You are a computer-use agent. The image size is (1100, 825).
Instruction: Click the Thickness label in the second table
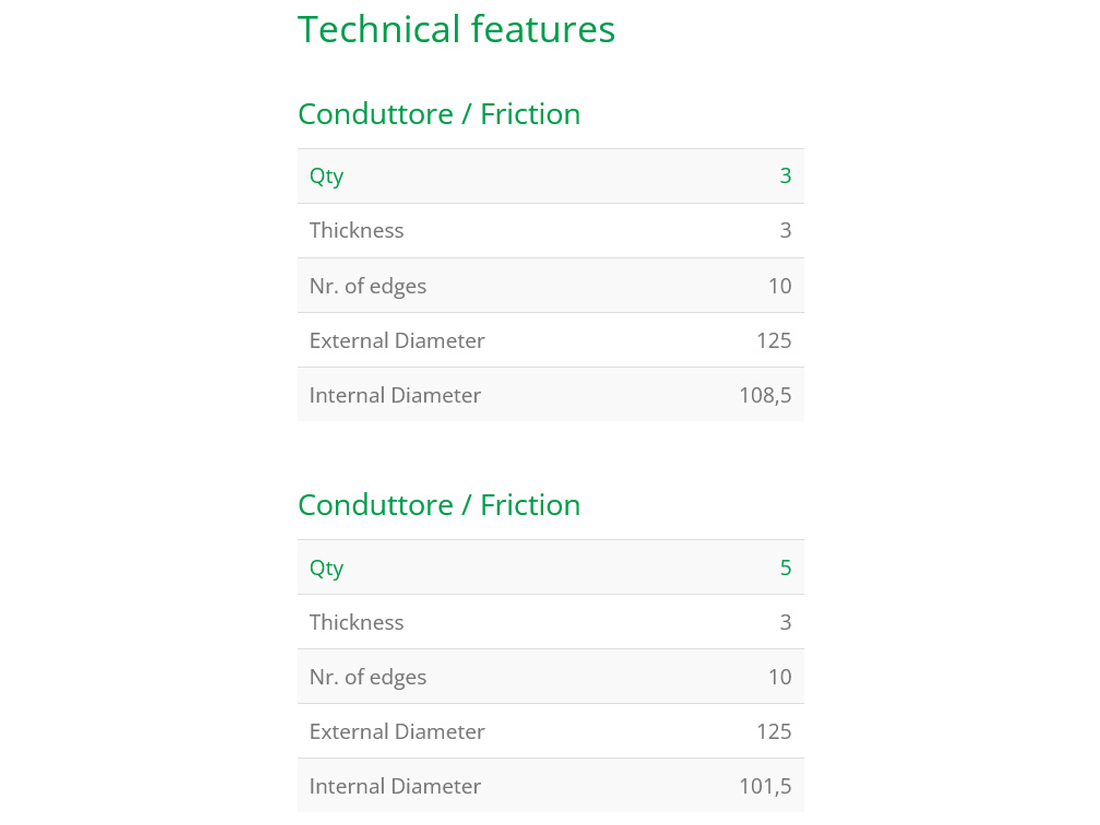coord(356,622)
